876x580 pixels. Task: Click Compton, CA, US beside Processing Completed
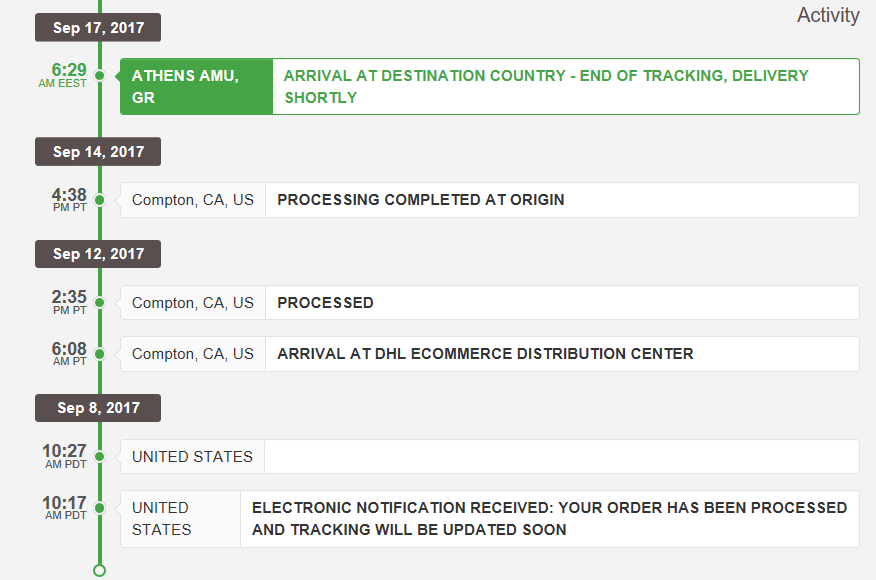[x=193, y=199]
